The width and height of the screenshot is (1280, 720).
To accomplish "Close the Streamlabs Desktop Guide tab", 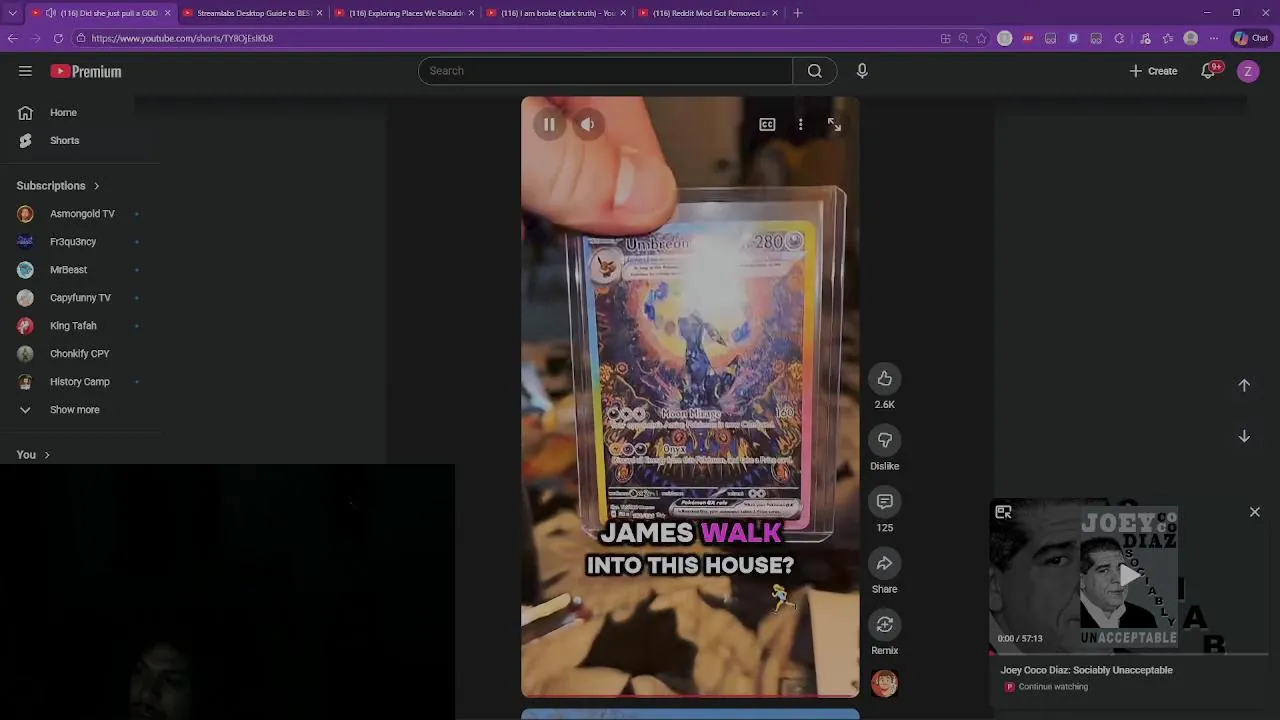I will tap(319, 13).
